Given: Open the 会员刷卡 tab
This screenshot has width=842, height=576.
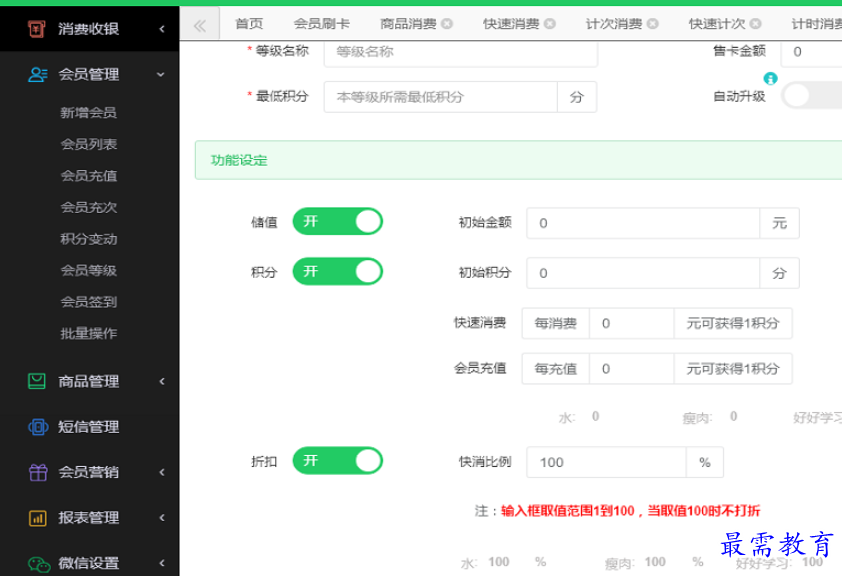Looking at the screenshot, I should coord(322,24).
